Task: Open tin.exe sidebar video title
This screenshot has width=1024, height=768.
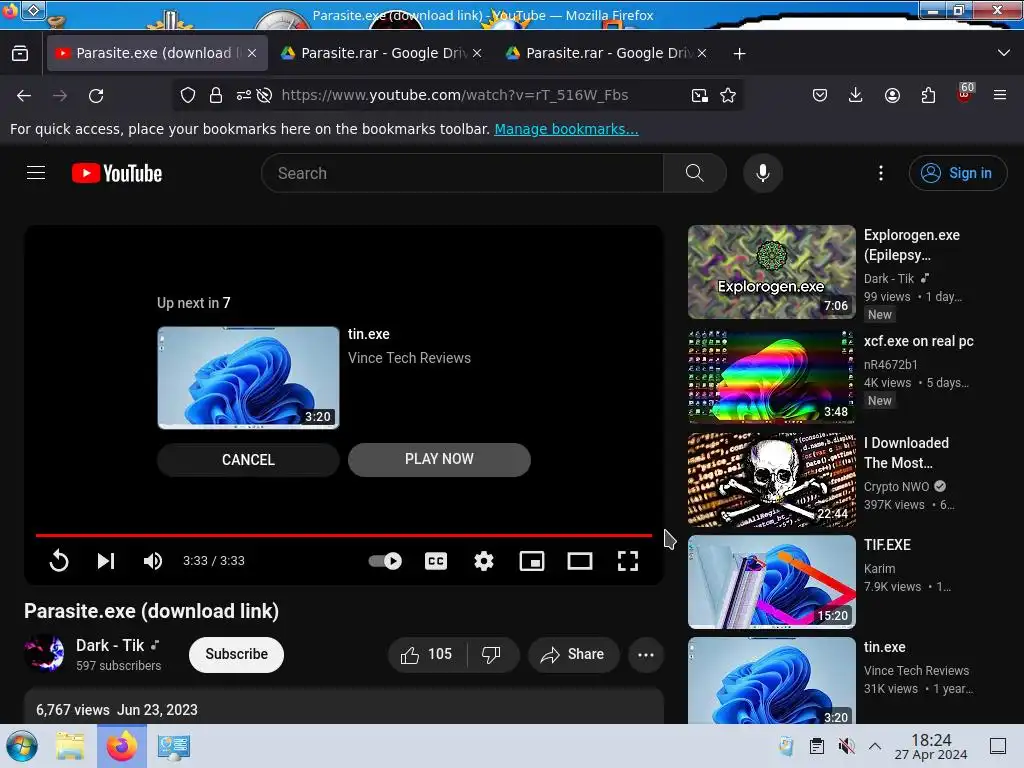Action: tap(884, 647)
